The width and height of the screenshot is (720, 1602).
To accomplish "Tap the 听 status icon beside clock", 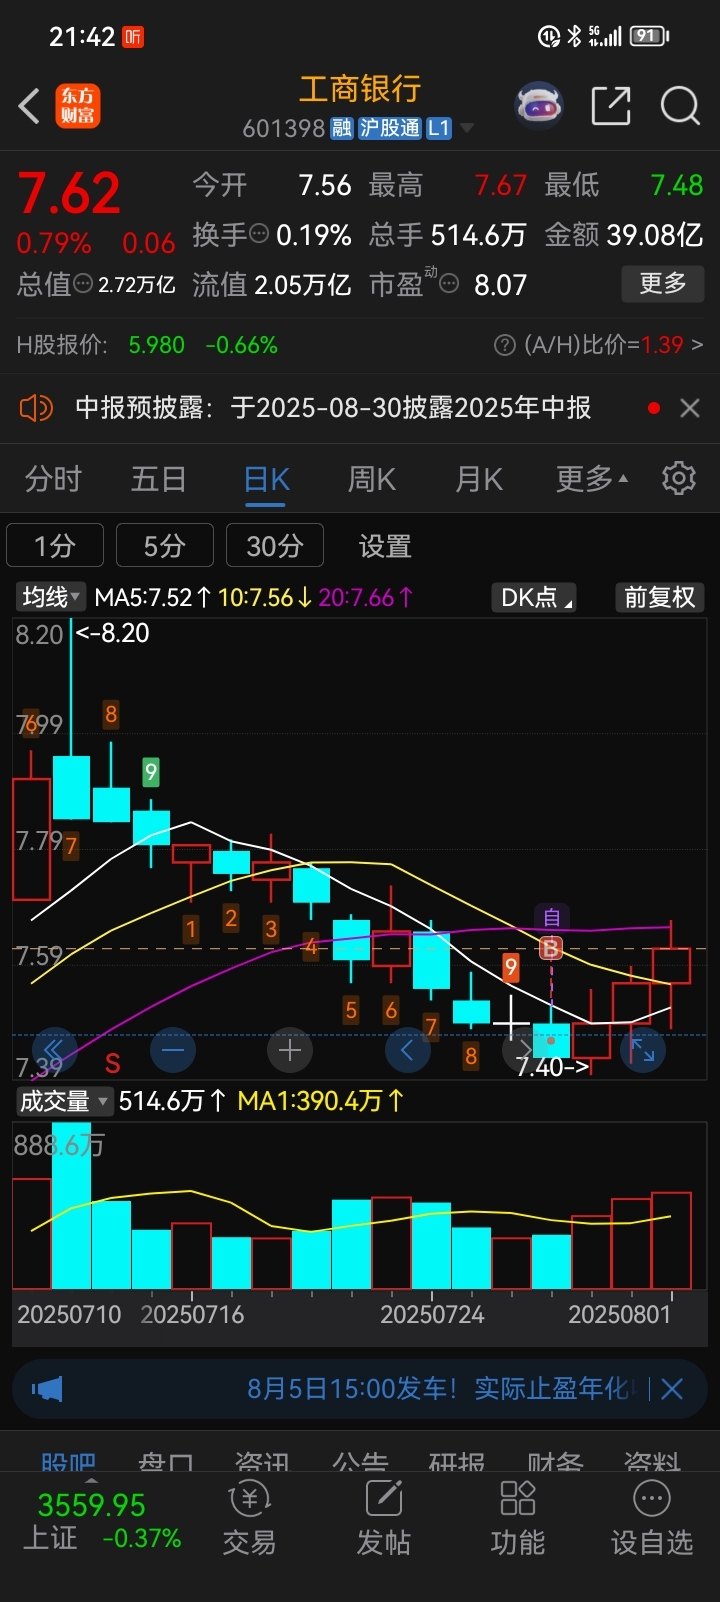I will point(133,37).
